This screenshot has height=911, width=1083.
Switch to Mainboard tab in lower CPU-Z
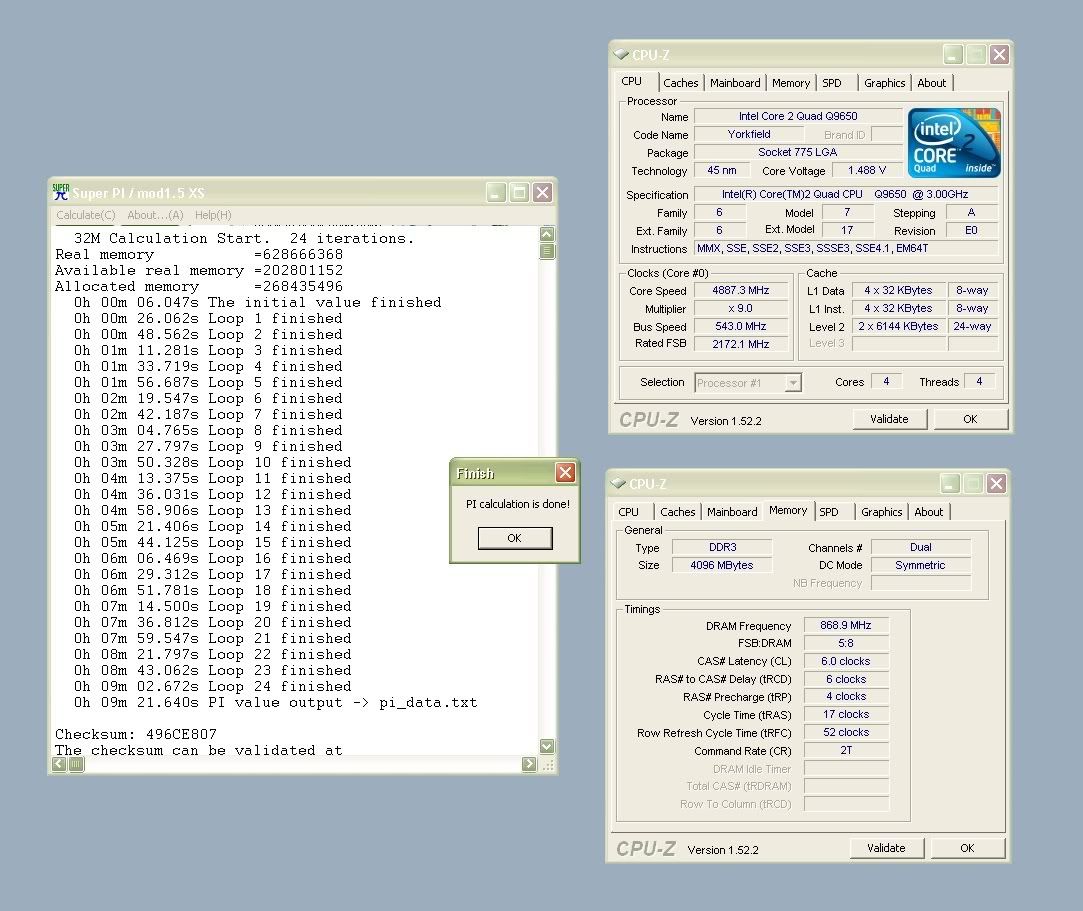pos(732,512)
